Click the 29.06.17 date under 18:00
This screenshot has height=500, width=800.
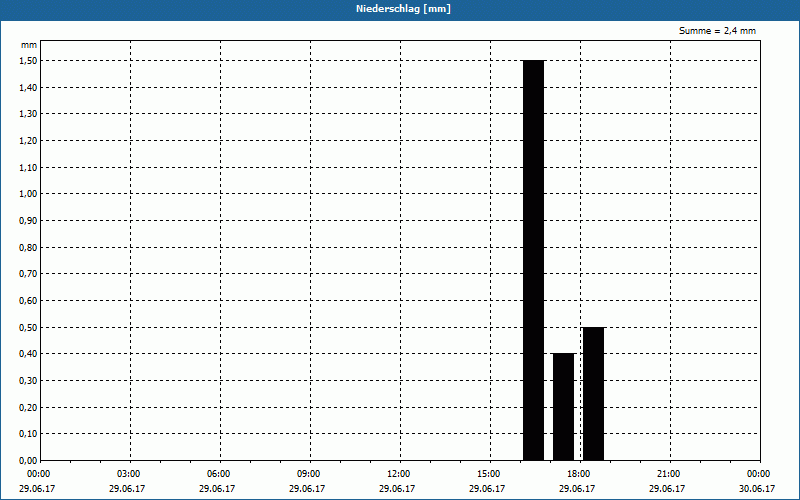click(x=577, y=489)
